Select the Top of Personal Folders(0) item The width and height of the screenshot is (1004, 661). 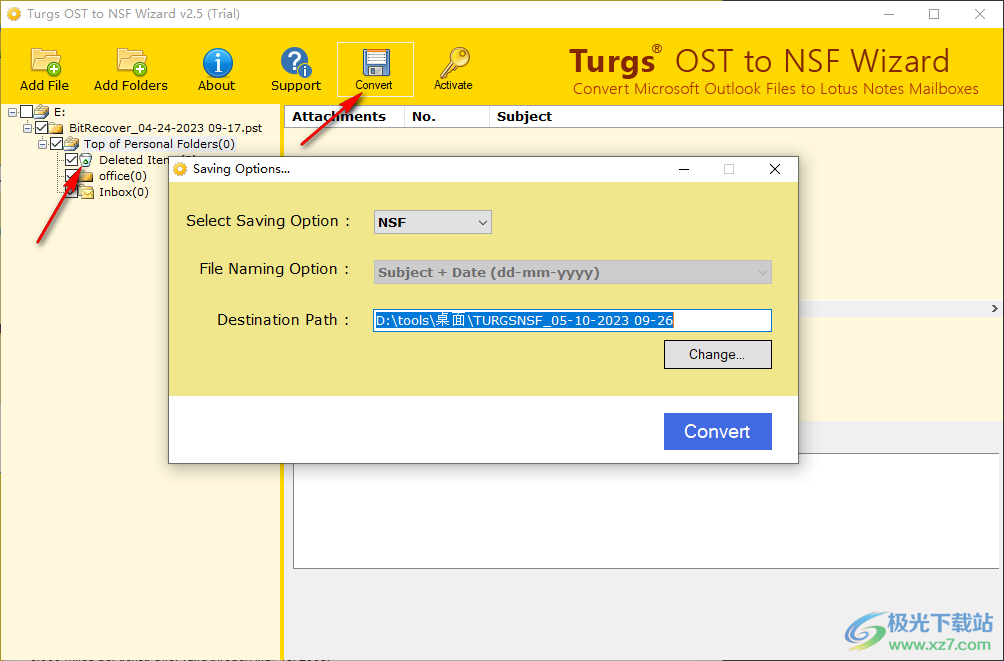[159, 143]
